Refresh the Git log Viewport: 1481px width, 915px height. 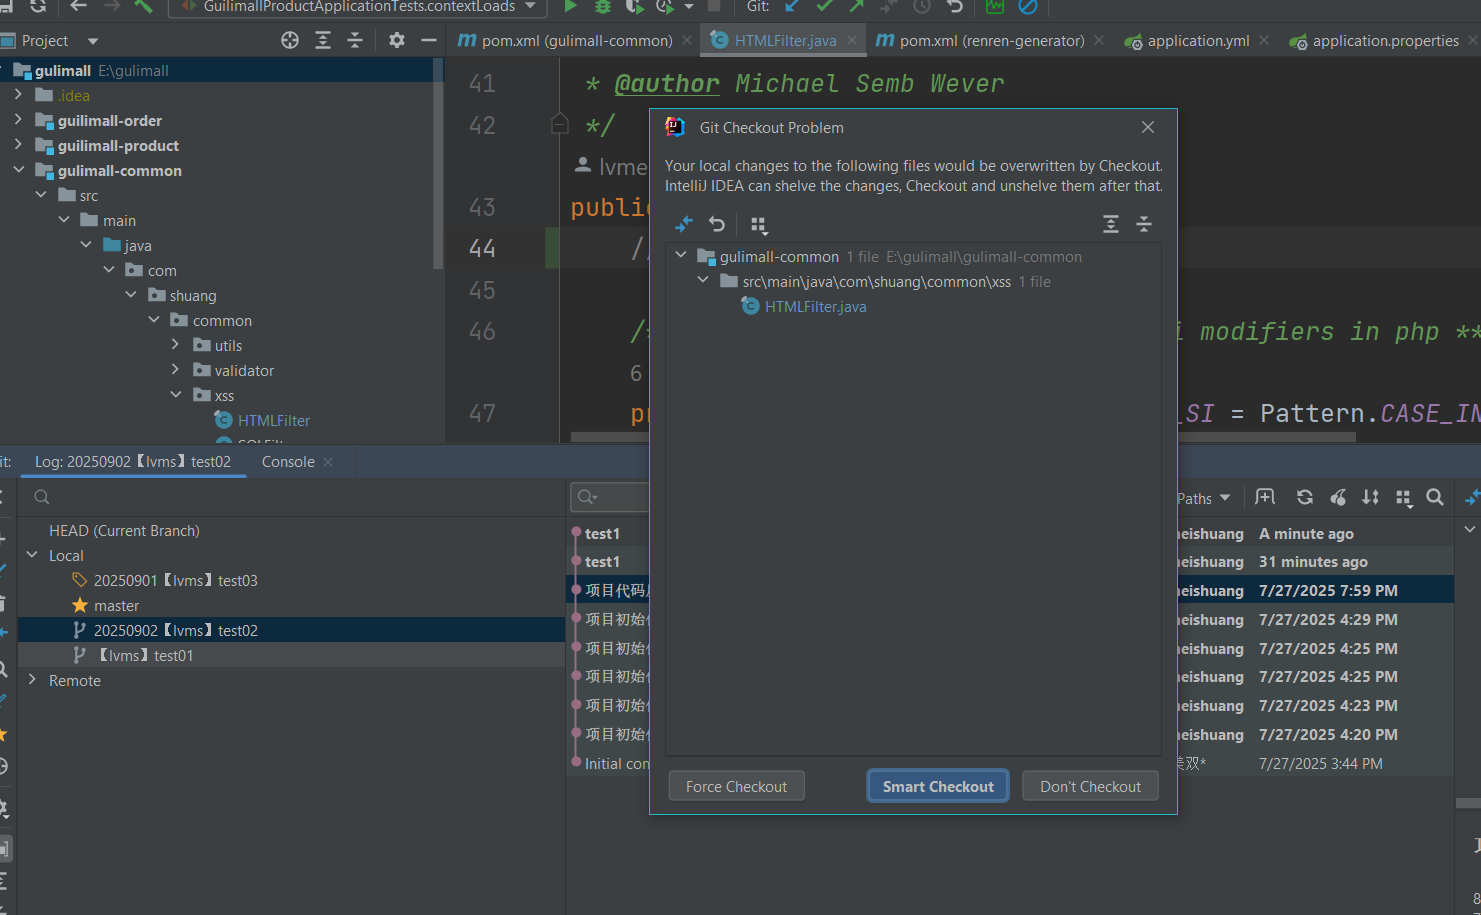coord(1305,497)
